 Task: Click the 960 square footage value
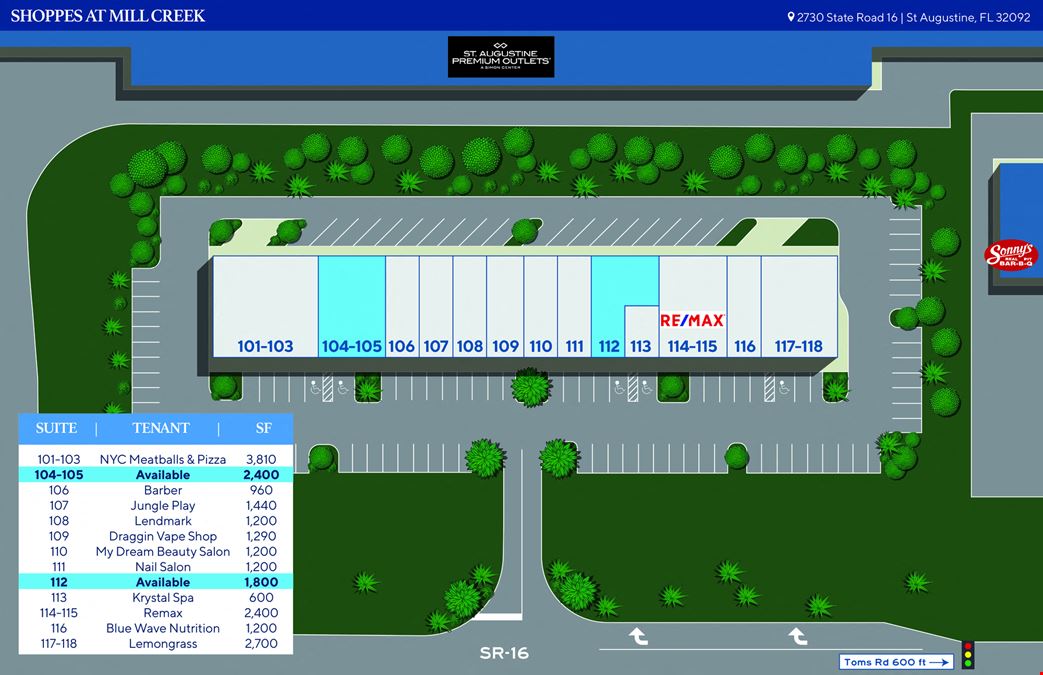pyautogui.click(x=261, y=490)
